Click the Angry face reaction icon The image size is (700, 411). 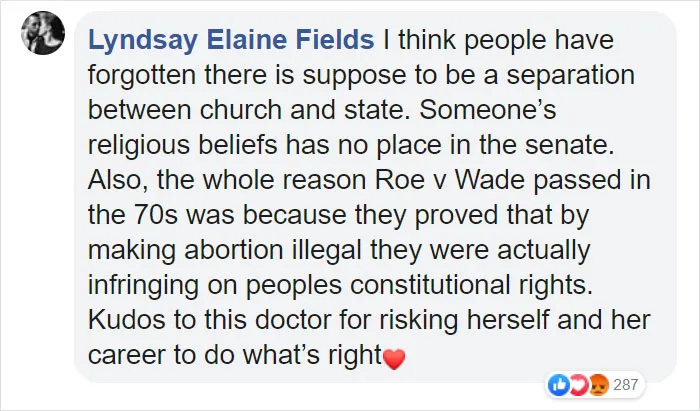(599, 385)
